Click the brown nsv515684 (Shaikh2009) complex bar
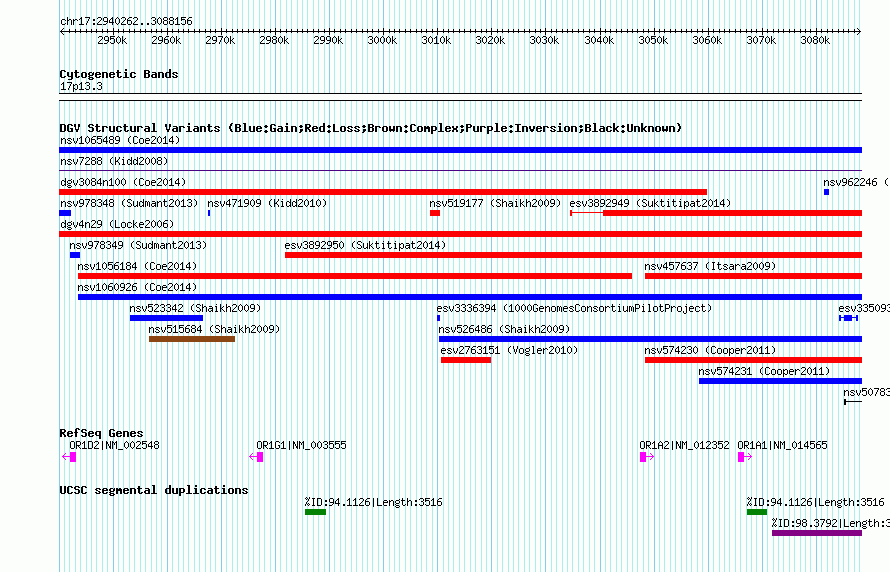Screen dimensions: 890x572 click(192, 339)
